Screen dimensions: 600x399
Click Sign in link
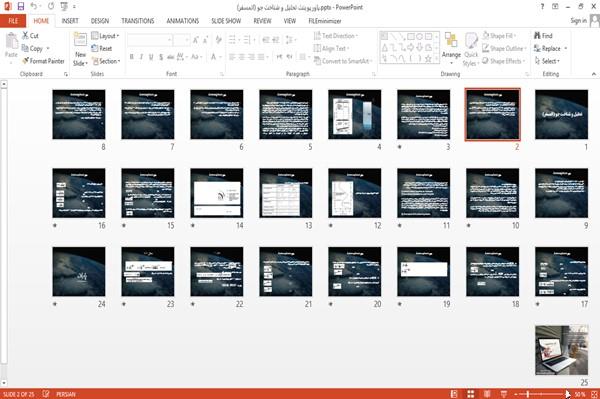tap(578, 21)
